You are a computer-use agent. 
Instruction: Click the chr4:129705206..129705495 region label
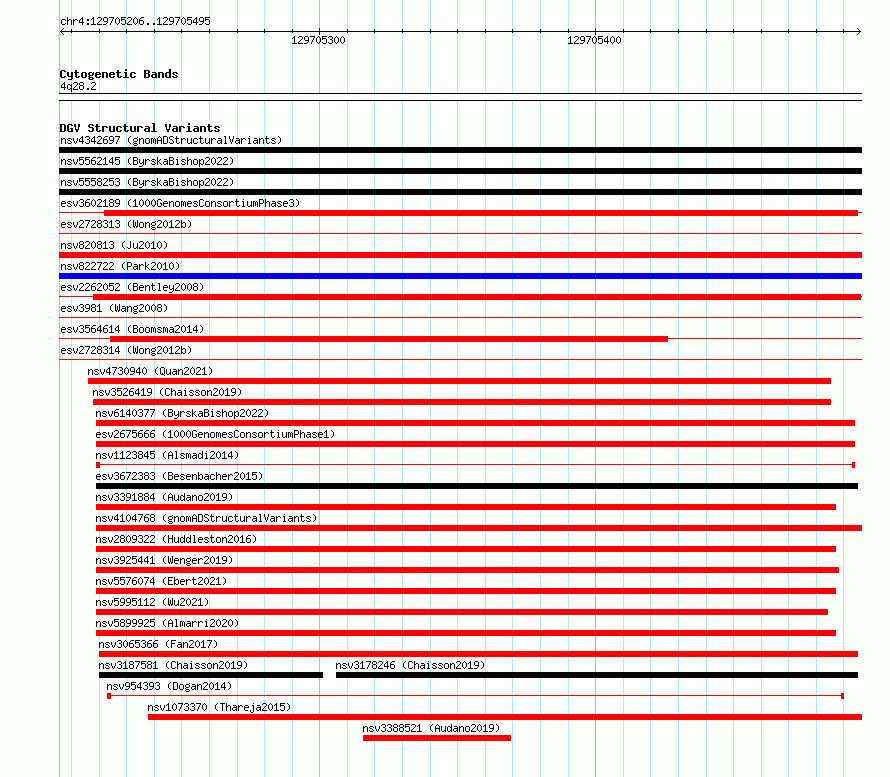pos(135,21)
